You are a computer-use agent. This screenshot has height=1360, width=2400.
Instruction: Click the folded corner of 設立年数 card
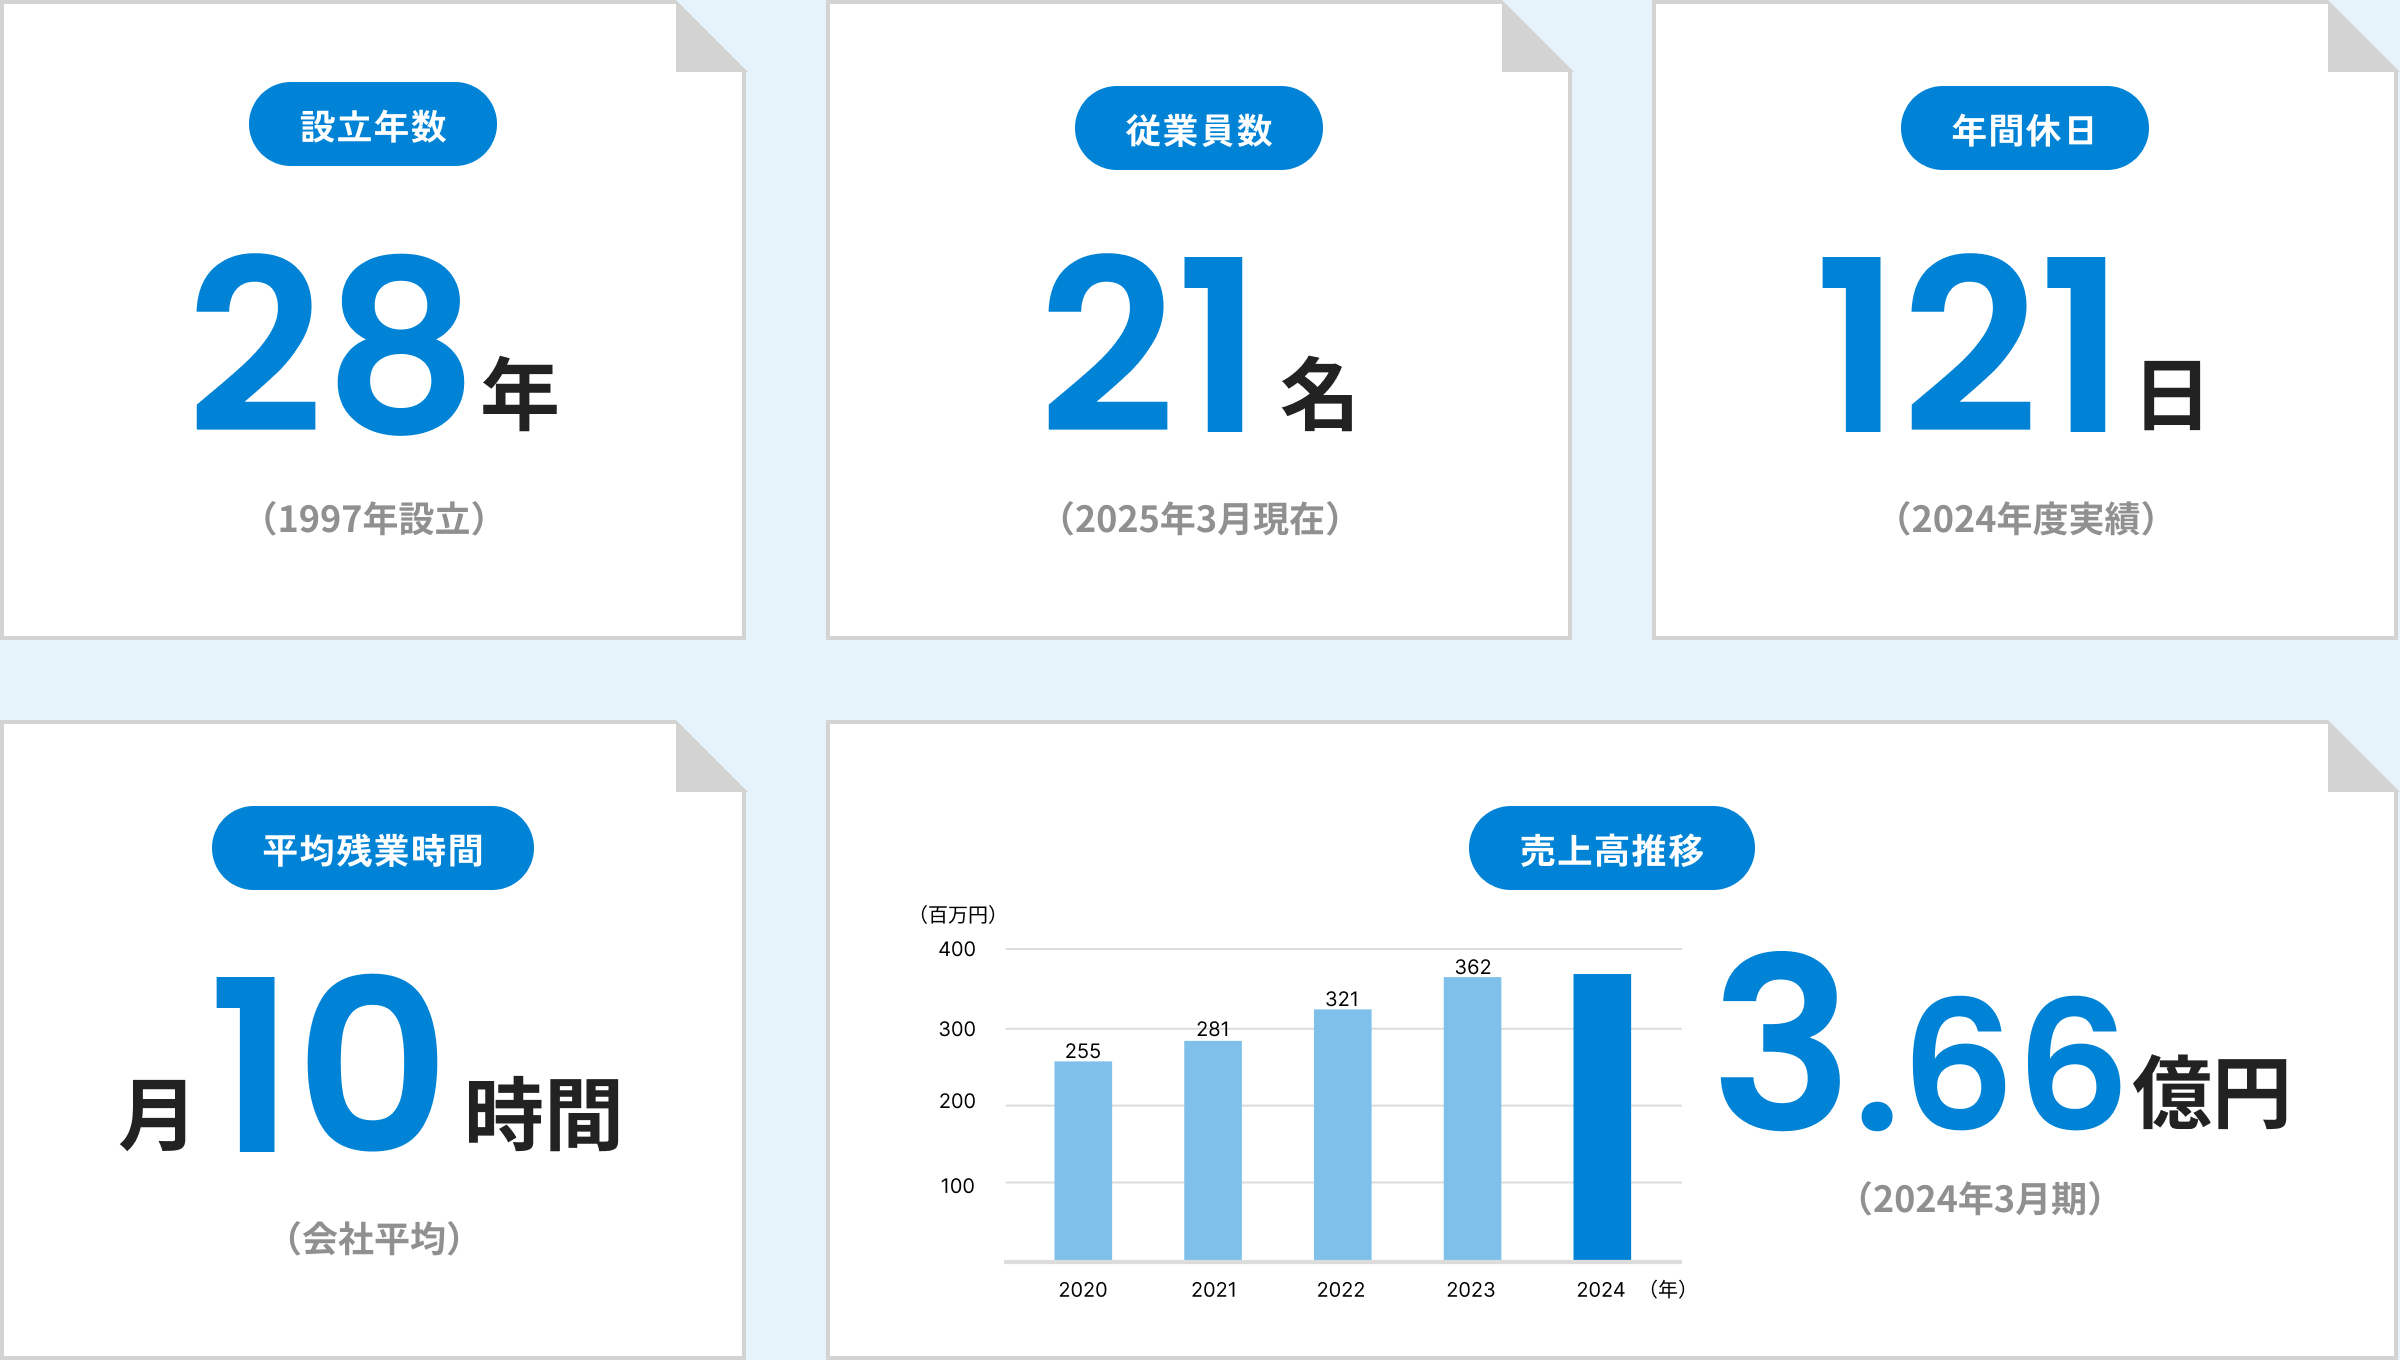pos(700,46)
